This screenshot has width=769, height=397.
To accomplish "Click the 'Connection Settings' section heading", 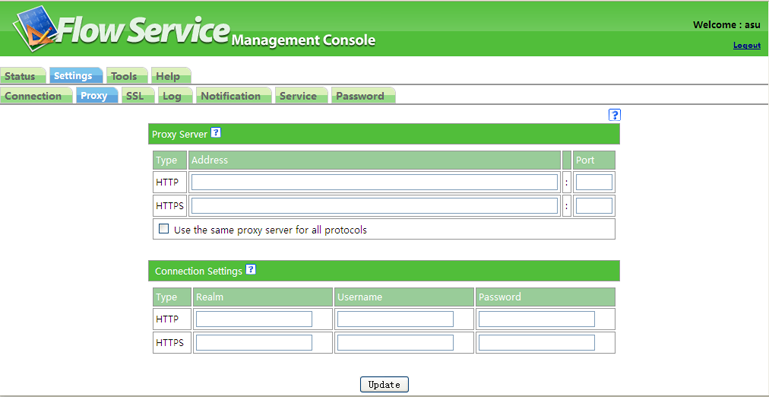I will point(199,271).
